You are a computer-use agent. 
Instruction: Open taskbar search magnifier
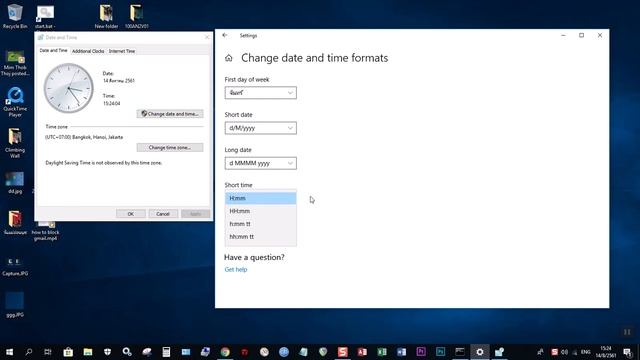click(29, 352)
